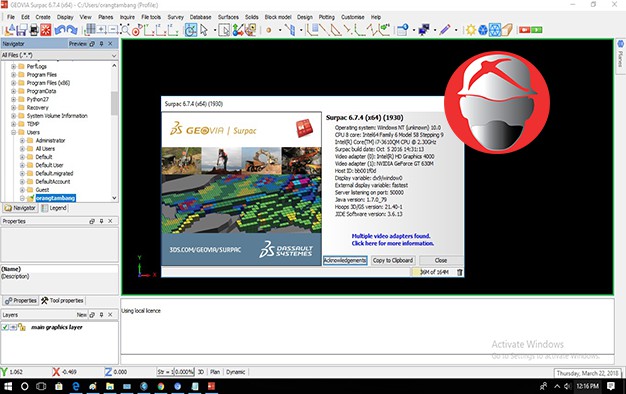Image resolution: width=626 pixels, height=394 pixels.
Task: Redo the action with toolbar arrow
Action: coord(72,30)
